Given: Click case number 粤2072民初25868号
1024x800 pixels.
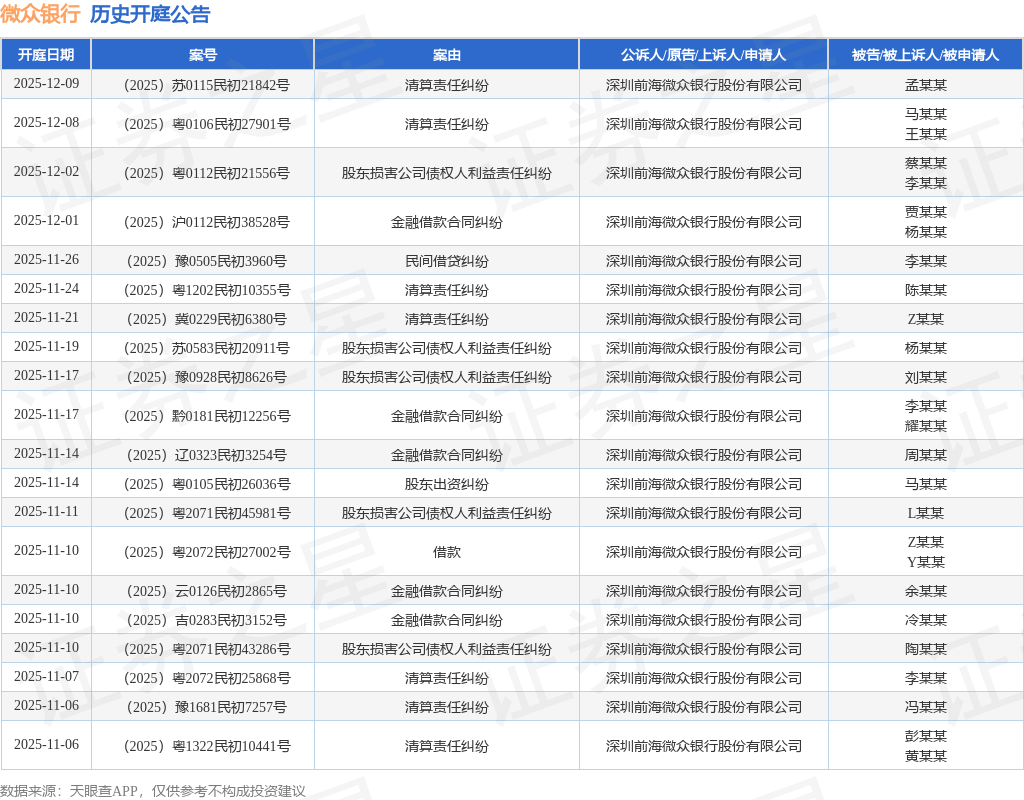Looking at the screenshot, I should [207, 678].
